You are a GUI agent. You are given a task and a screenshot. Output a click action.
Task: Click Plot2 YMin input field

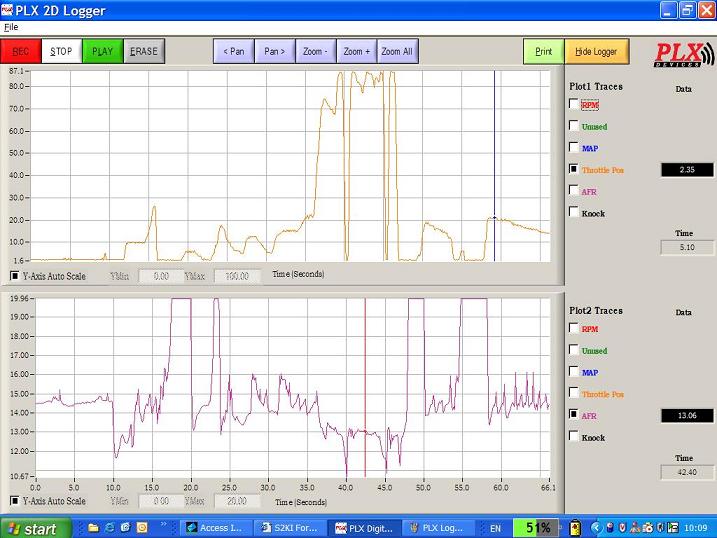tap(161, 501)
